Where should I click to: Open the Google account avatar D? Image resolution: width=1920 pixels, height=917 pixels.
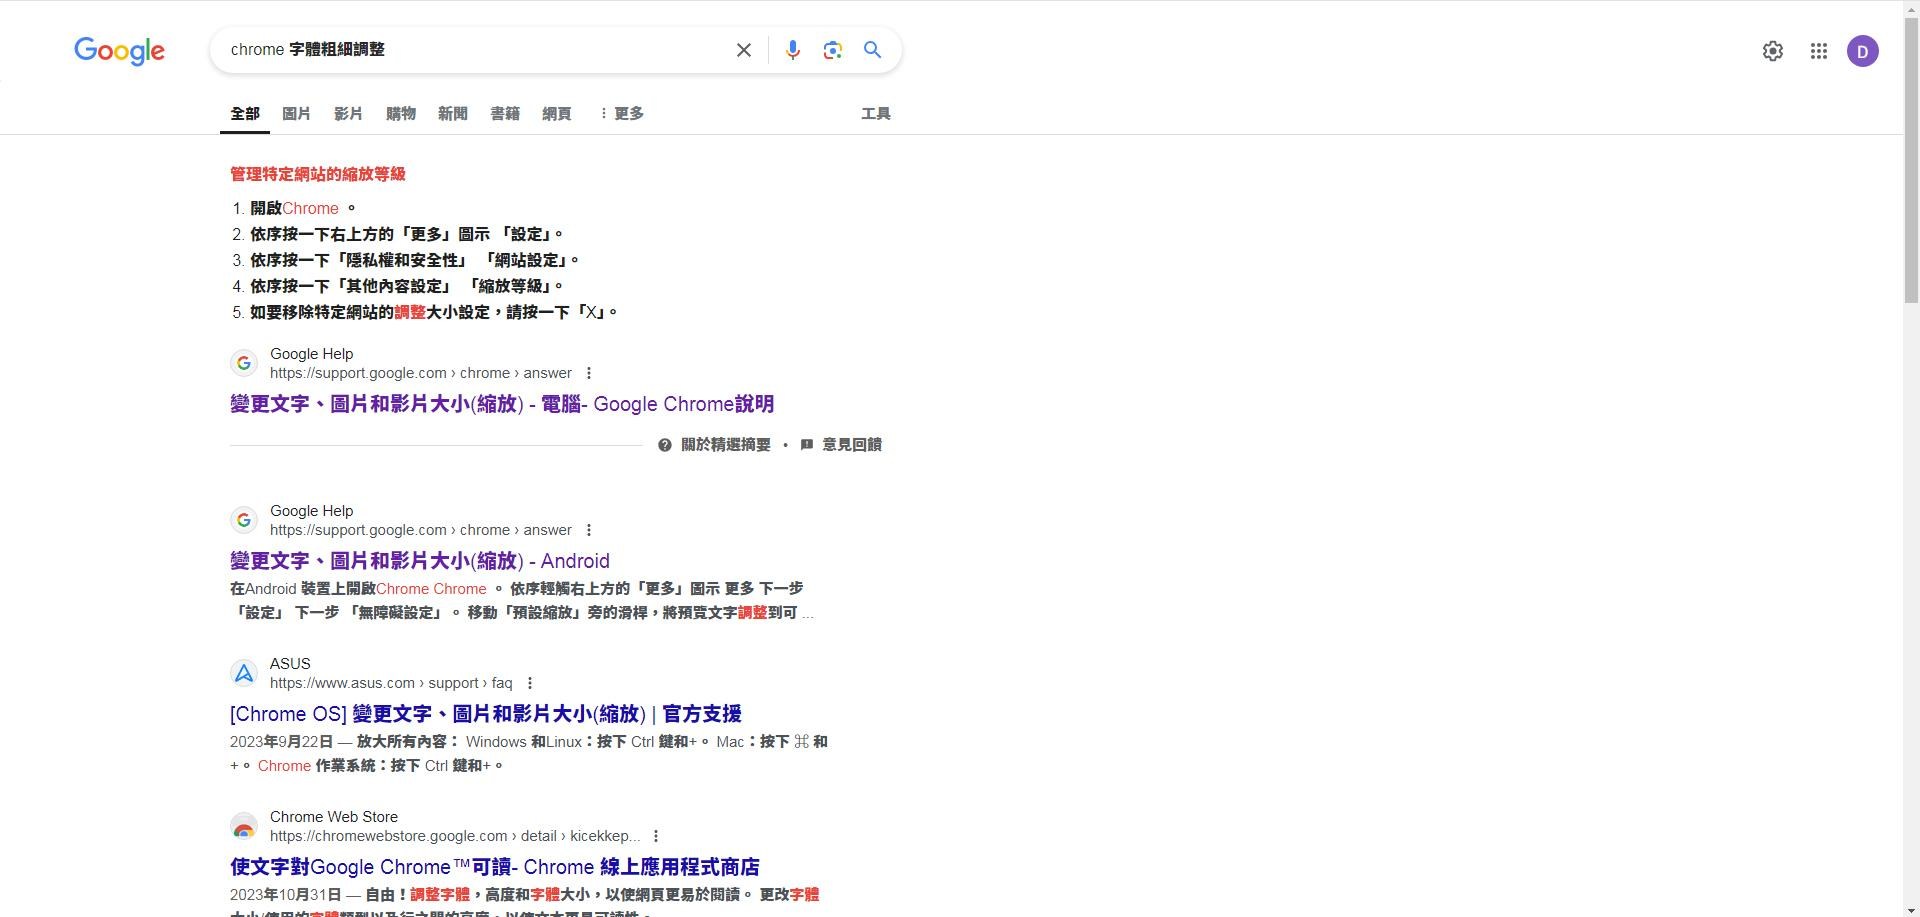coord(1862,51)
